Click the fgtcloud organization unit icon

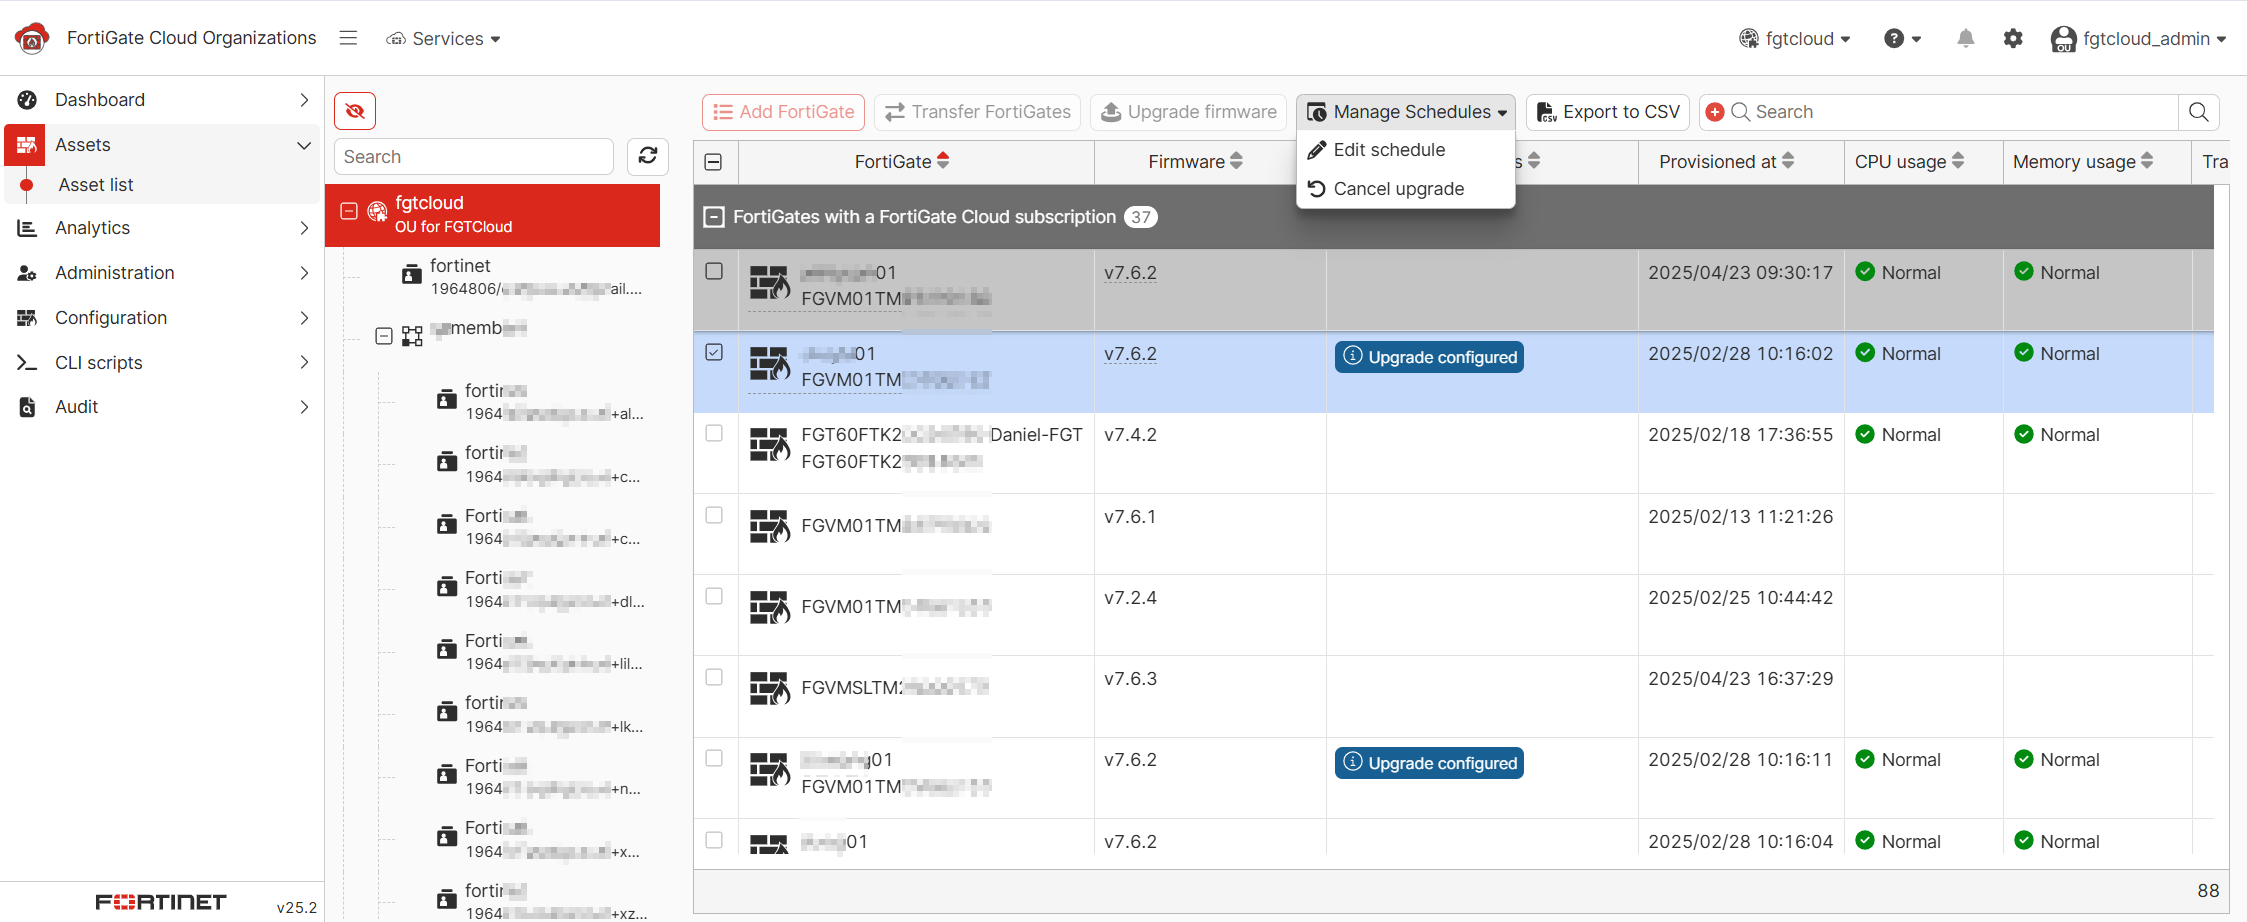377,211
